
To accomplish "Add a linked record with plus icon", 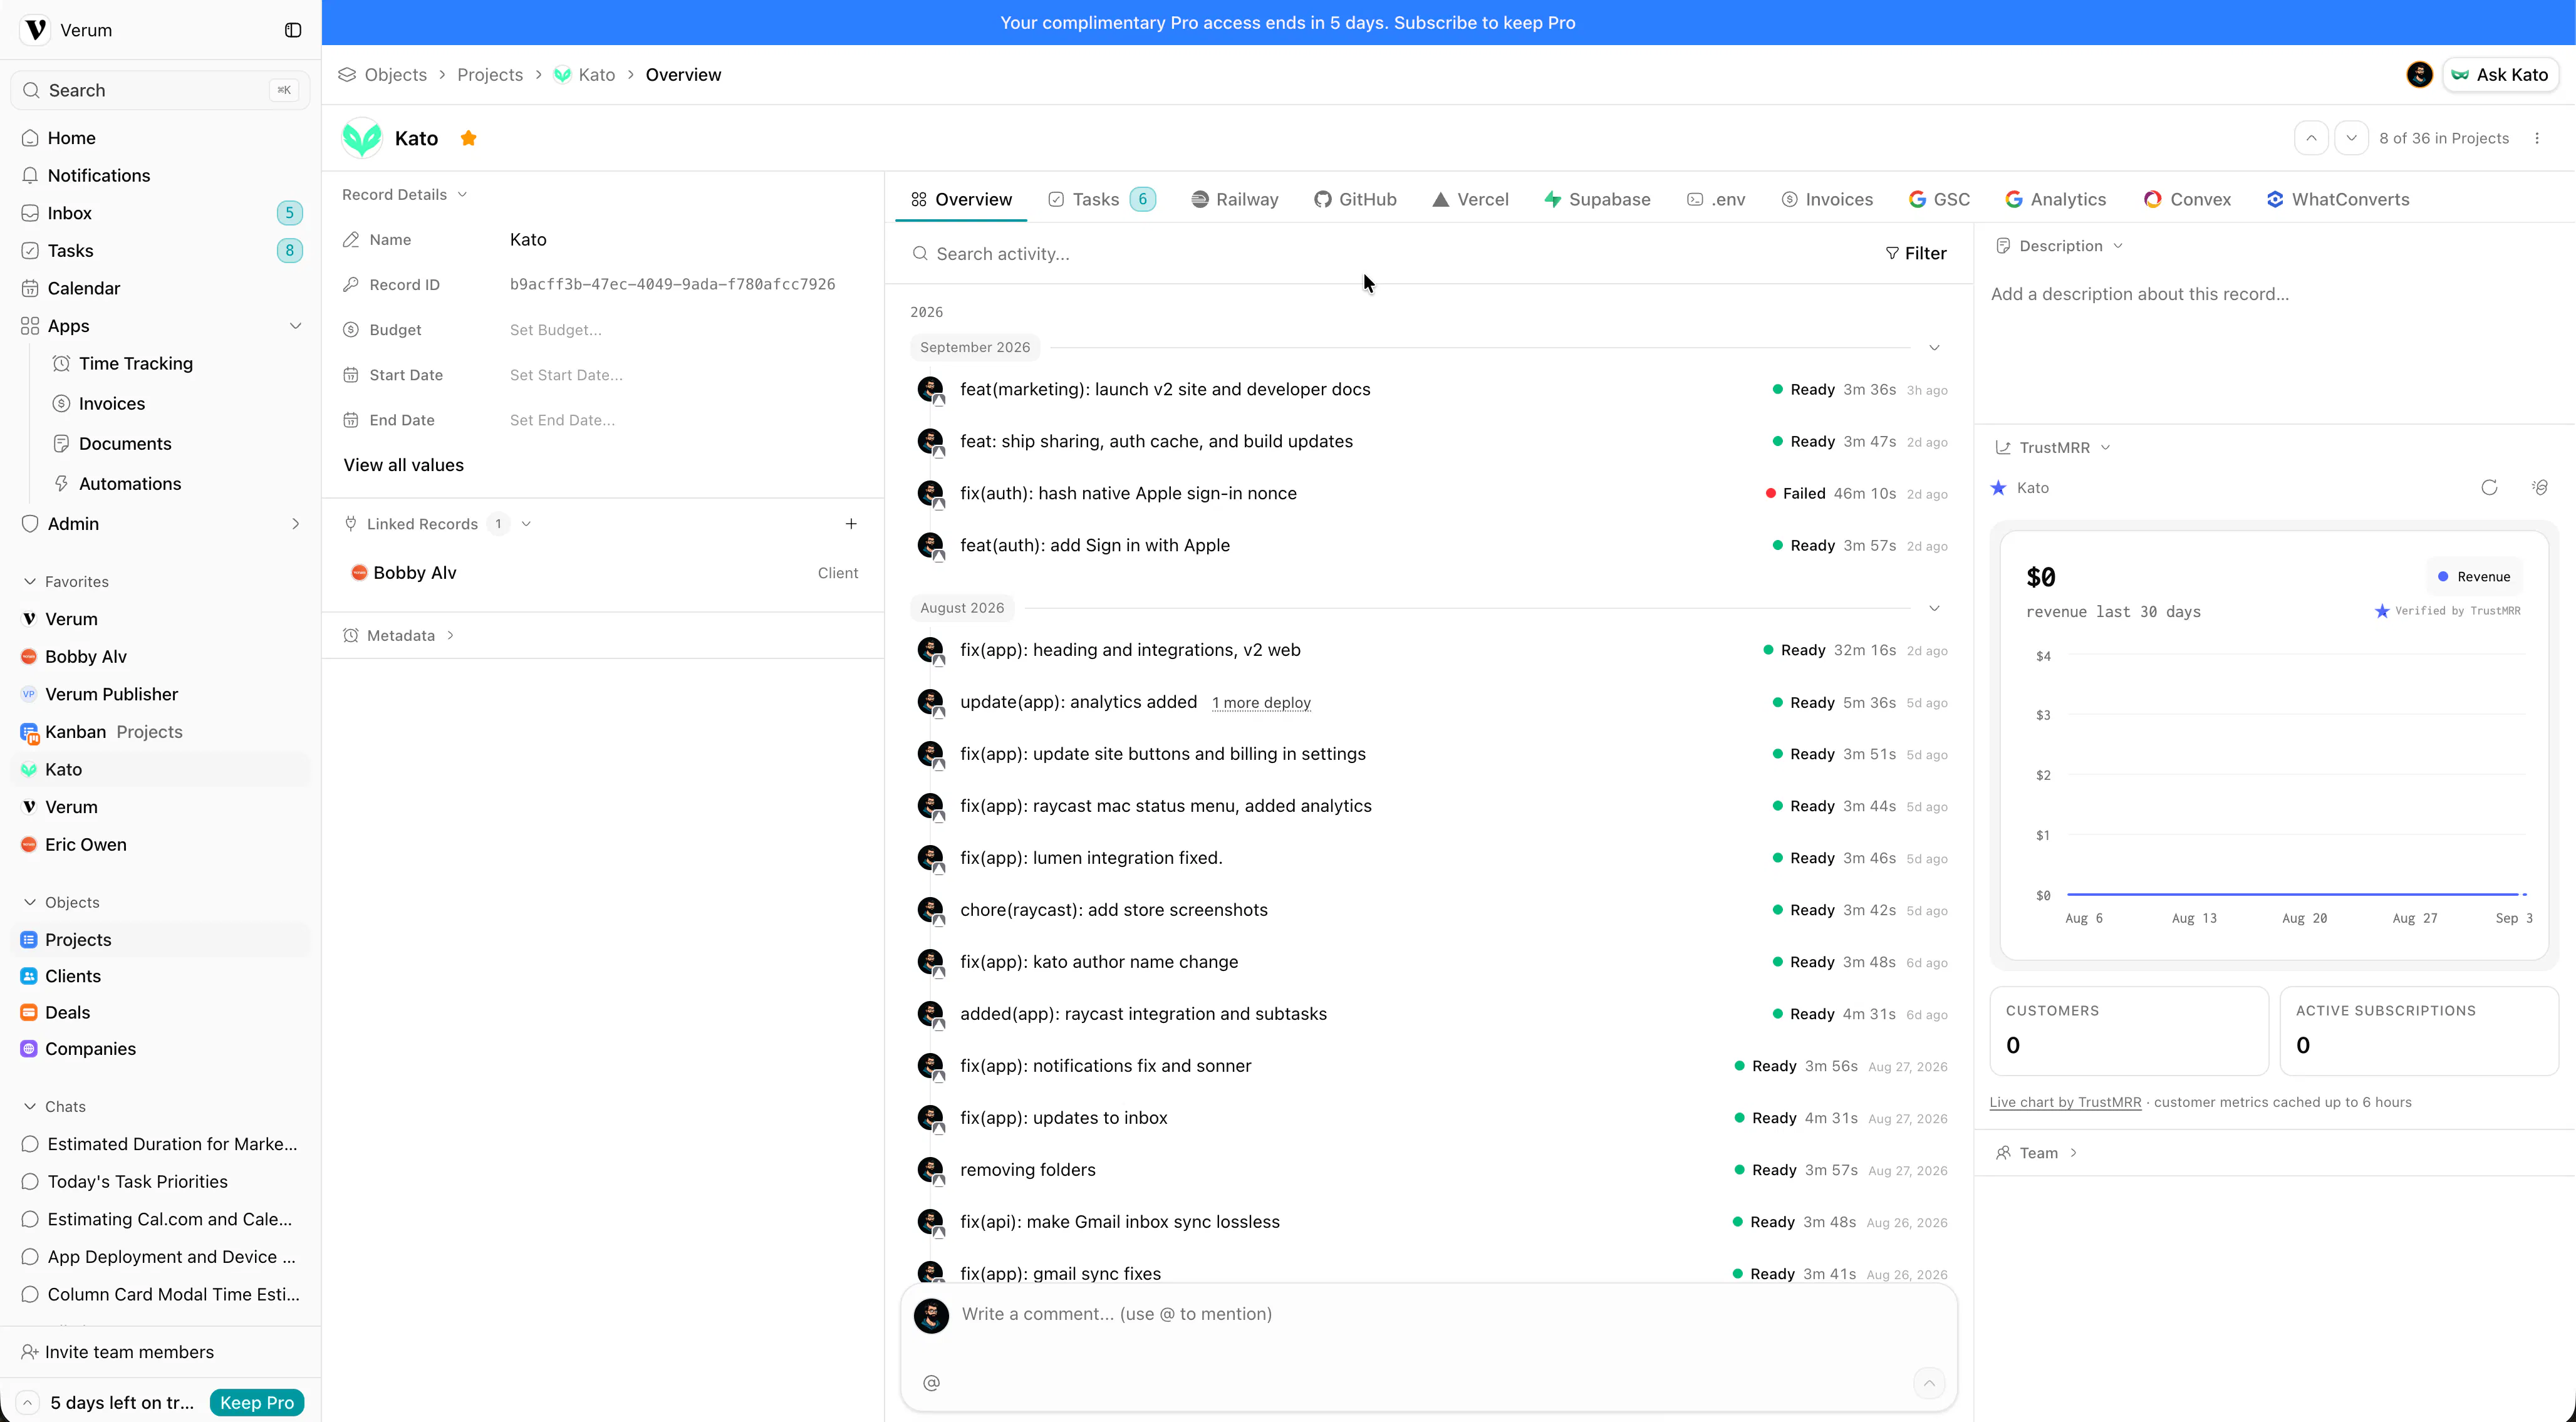I will click(x=851, y=524).
